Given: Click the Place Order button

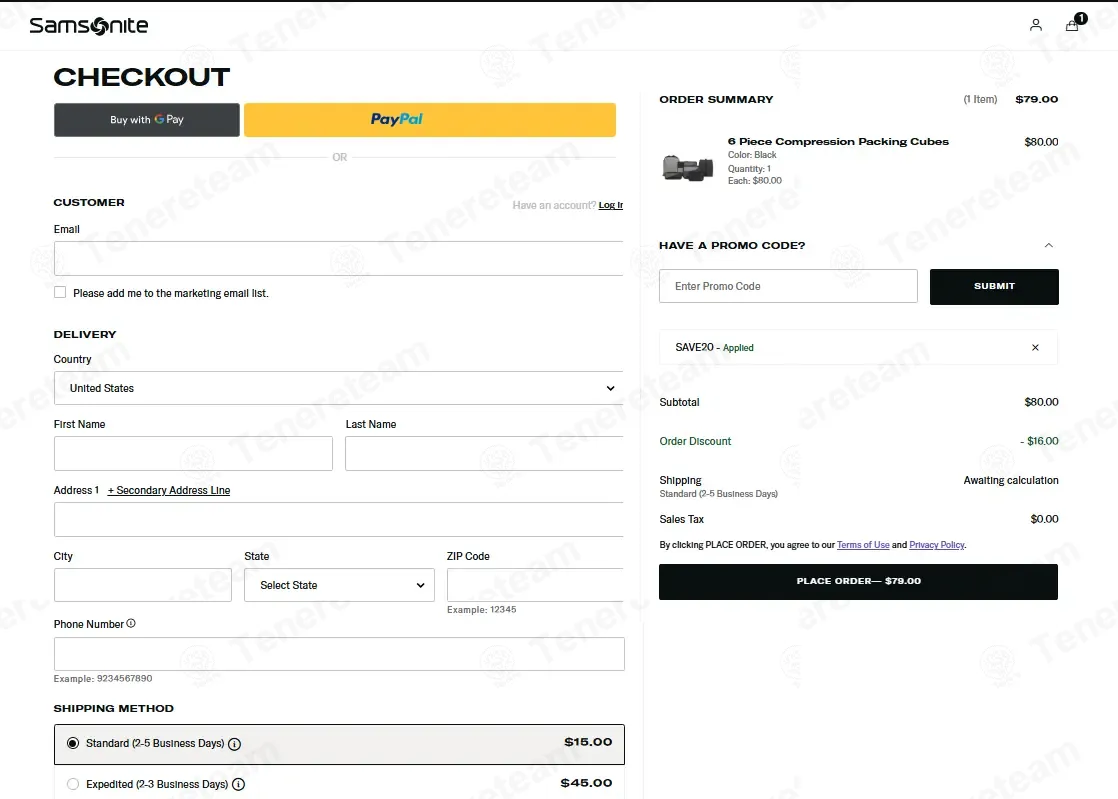Looking at the screenshot, I should [858, 582].
